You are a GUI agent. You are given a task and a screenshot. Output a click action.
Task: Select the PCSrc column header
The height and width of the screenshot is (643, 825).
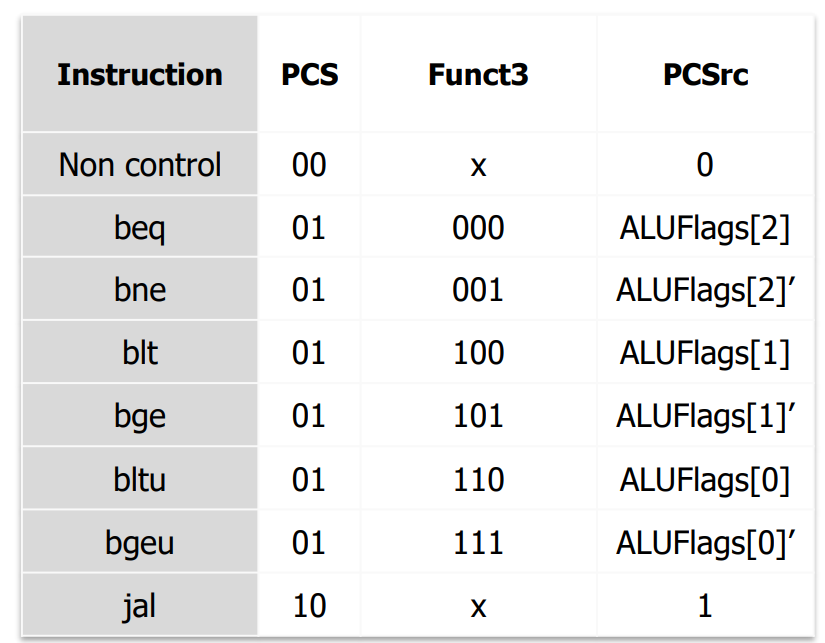point(705,75)
